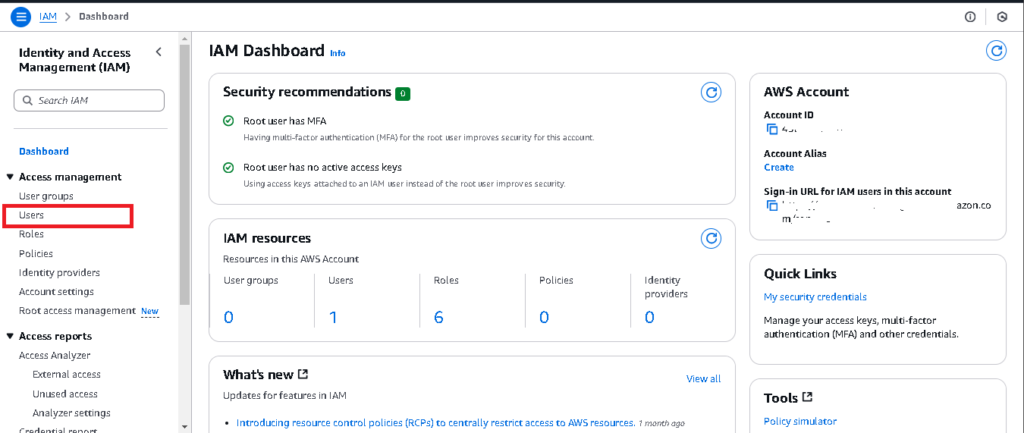
Task: Click the green check beside Root user has MFA
Action: coord(228,121)
